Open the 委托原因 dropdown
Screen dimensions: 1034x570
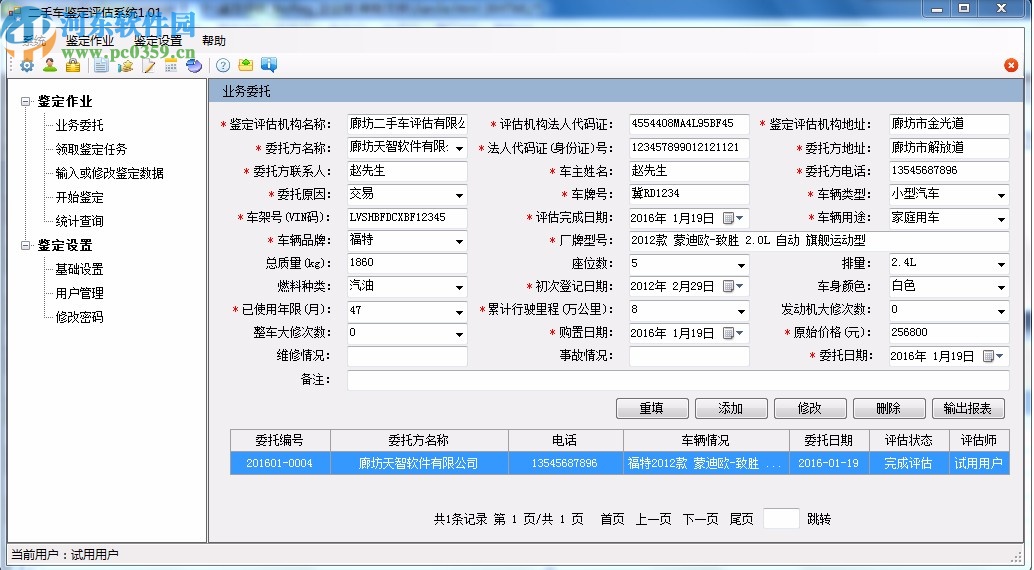click(x=460, y=195)
